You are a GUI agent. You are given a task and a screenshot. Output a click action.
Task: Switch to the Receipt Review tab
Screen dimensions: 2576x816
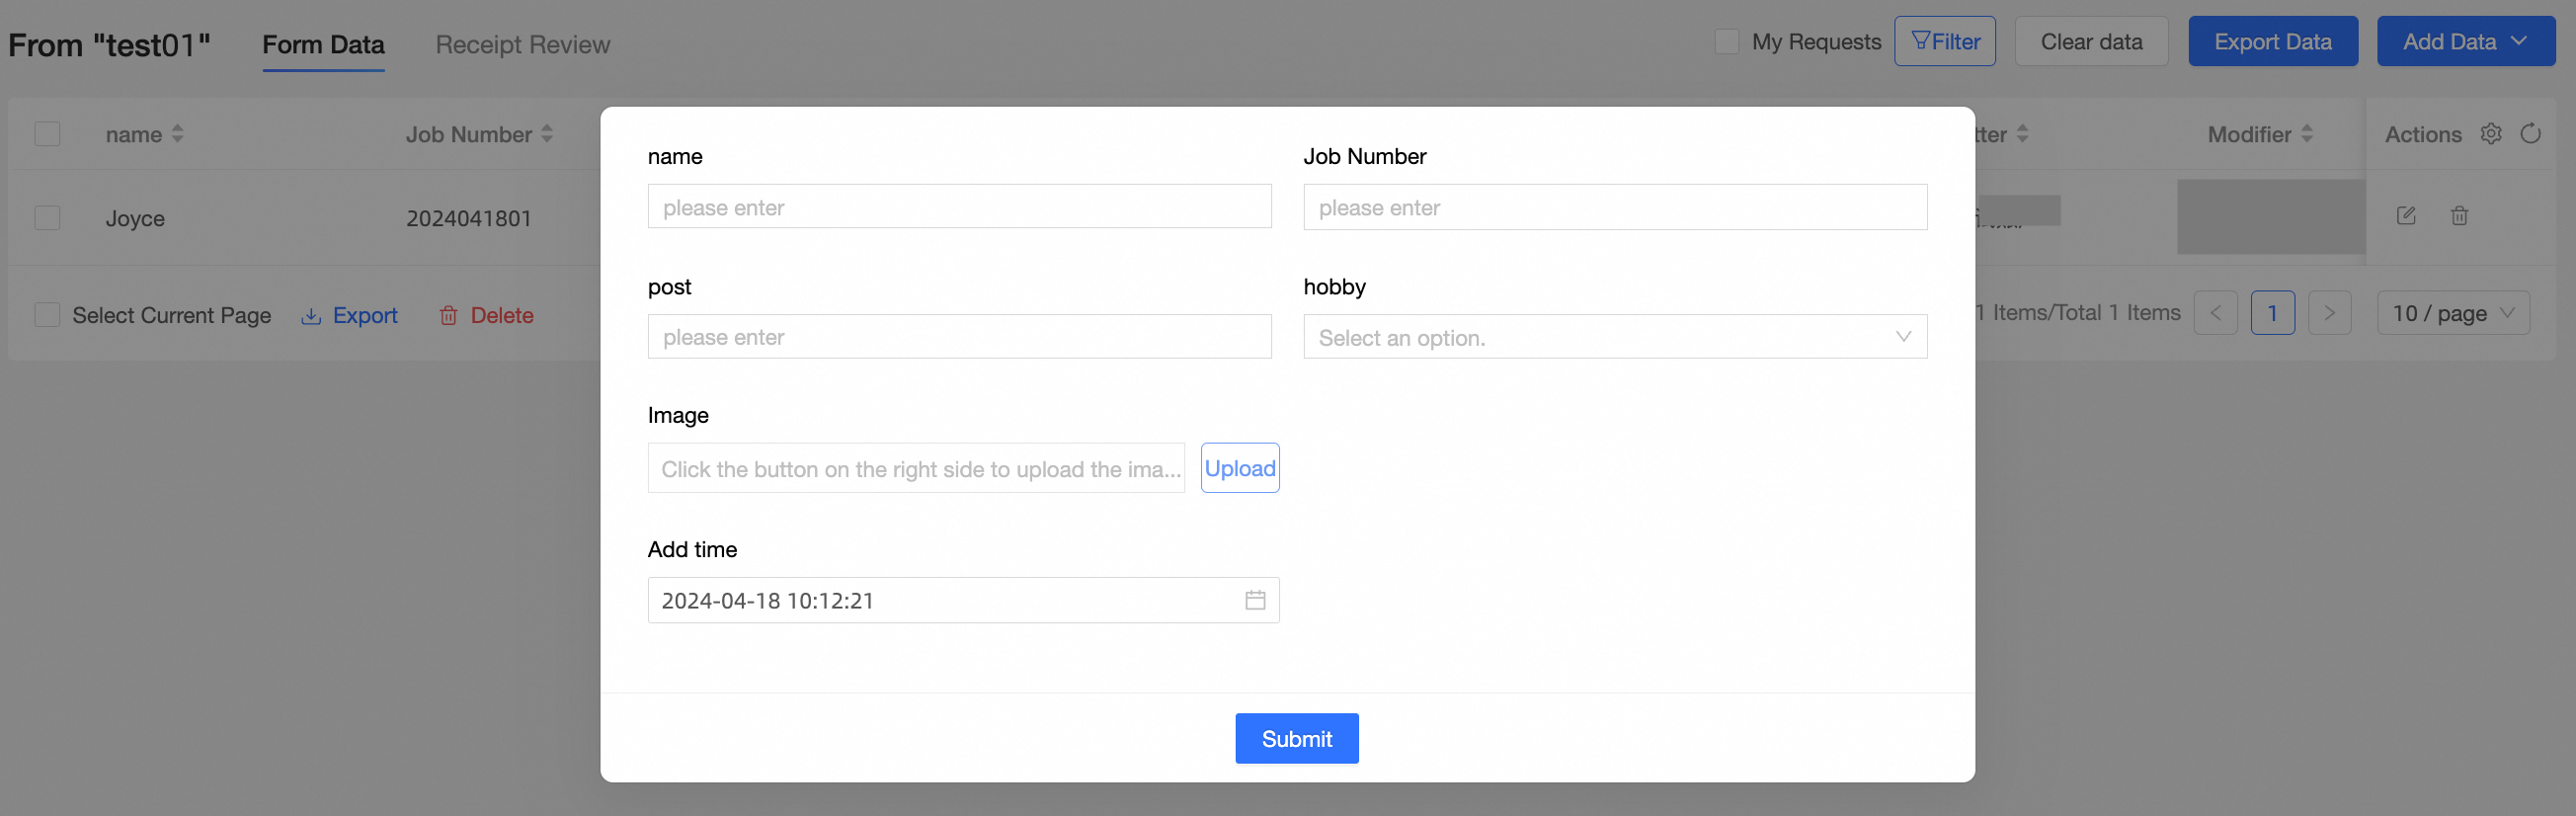pos(522,45)
